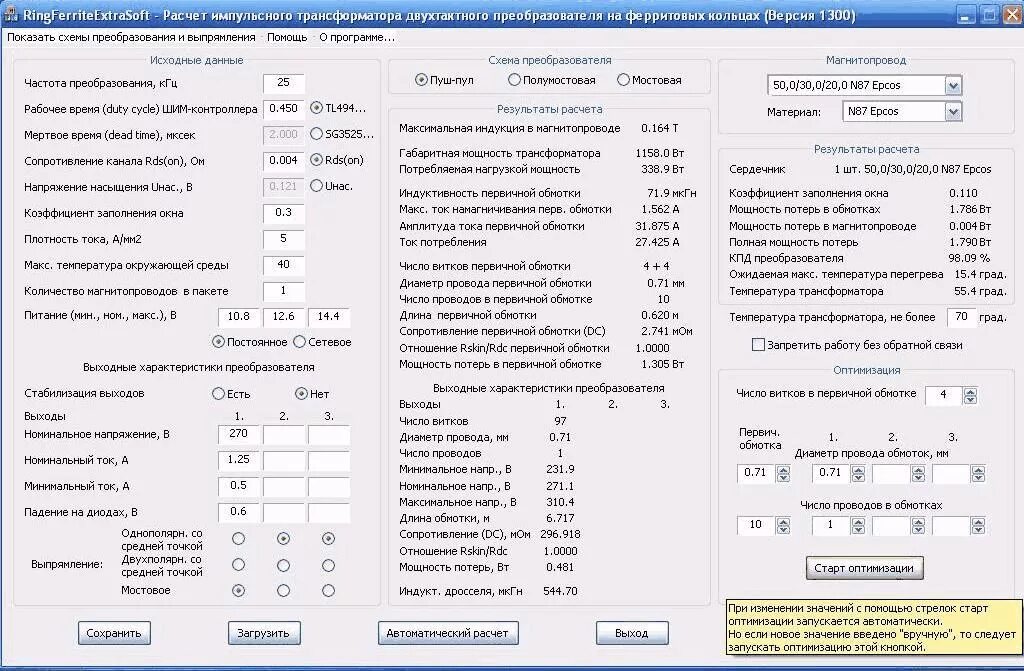Viewport: 1024px width, 671px height.
Task: Click the Габаритная мощность value 1158.0 Вт
Action: pos(660,153)
